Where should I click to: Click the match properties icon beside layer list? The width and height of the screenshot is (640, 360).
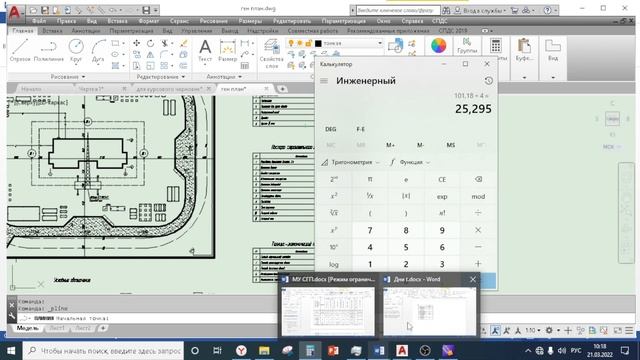tap(395, 46)
